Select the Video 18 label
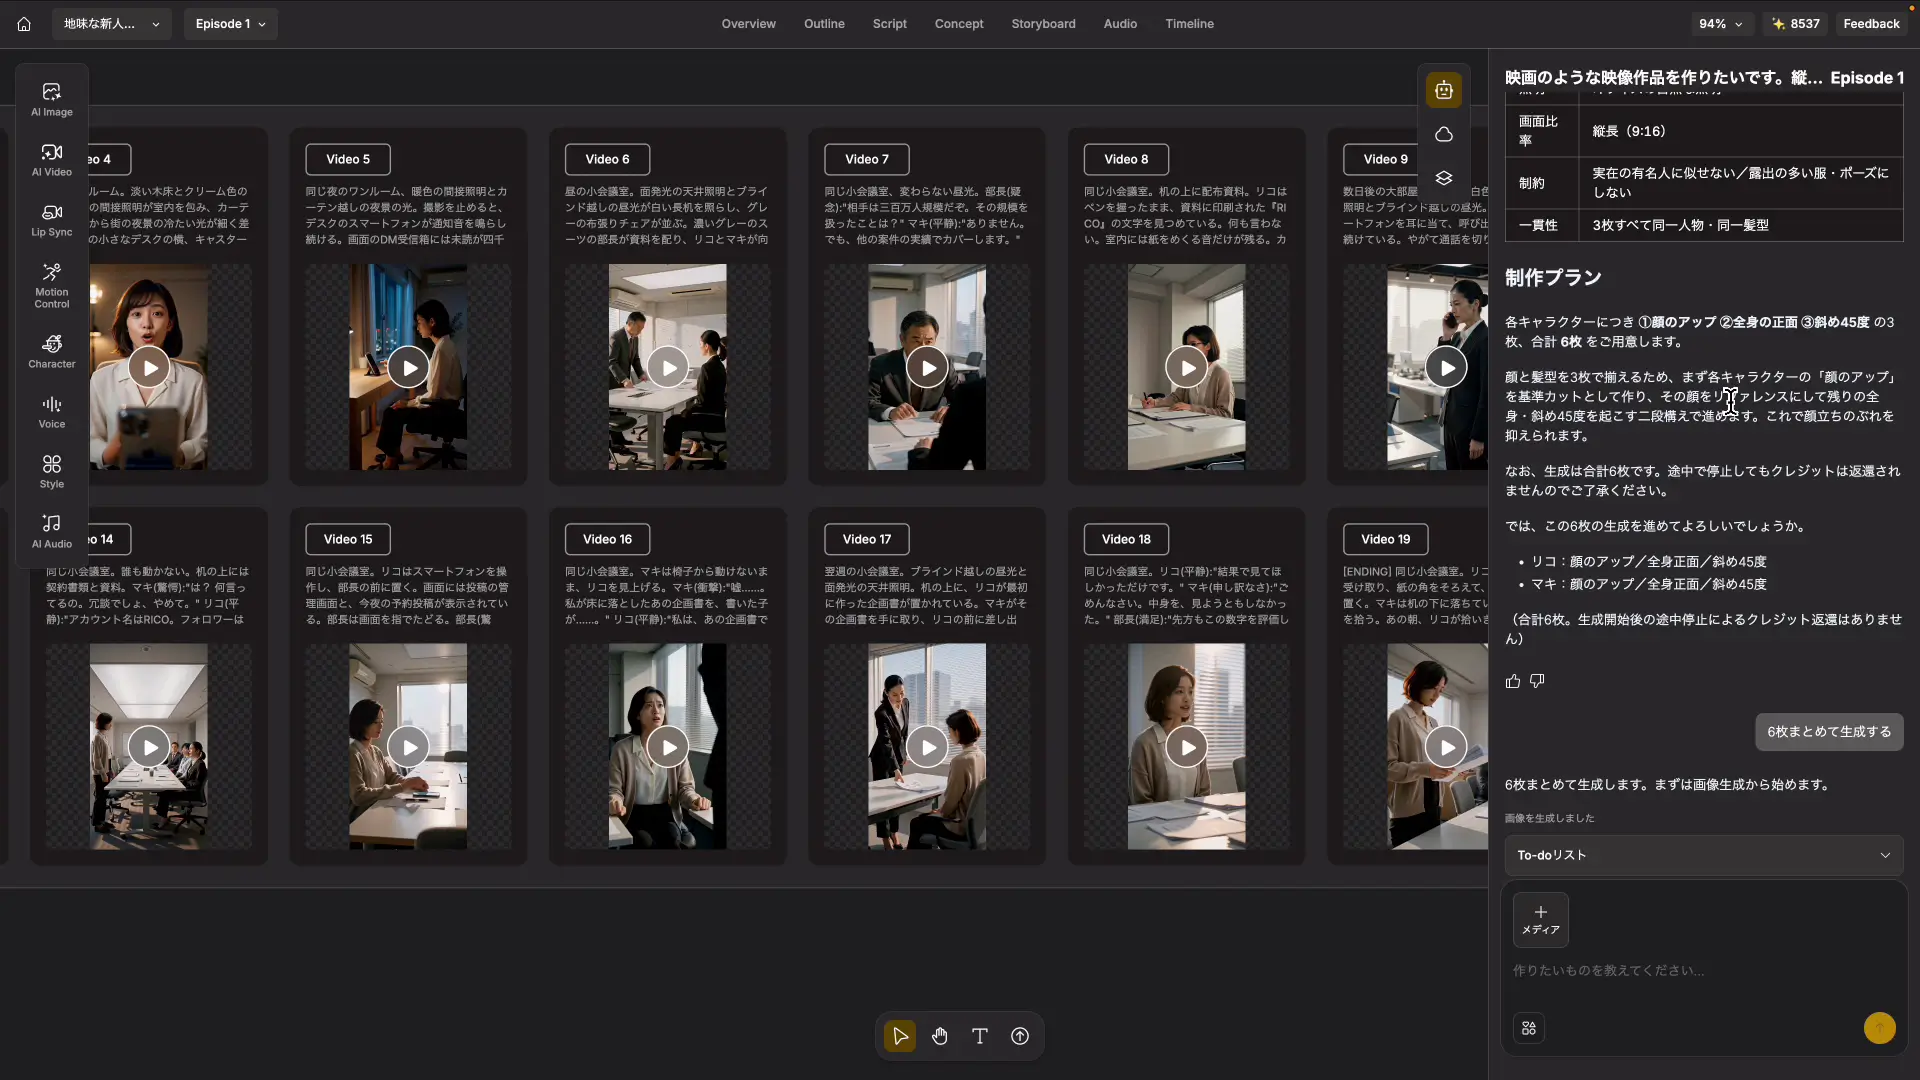The height and width of the screenshot is (1080, 1920). (x=1126, y=539)
